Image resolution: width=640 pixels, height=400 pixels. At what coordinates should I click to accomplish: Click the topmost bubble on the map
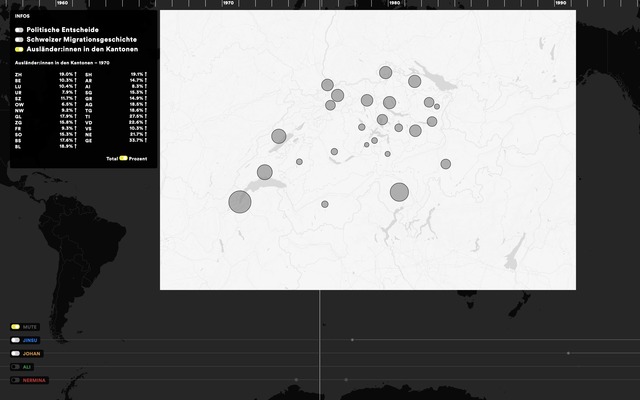pyautogui.click(x=385, y=73)
